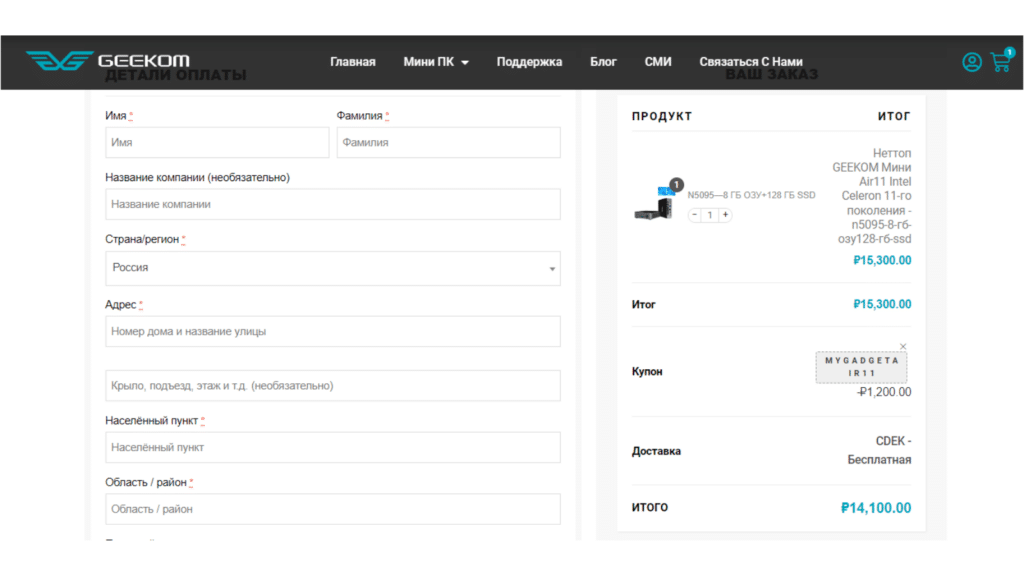1024x576 pixels.
Task: Open the Страна/регион dropdown showing Россия
Action: coord(333,268)
